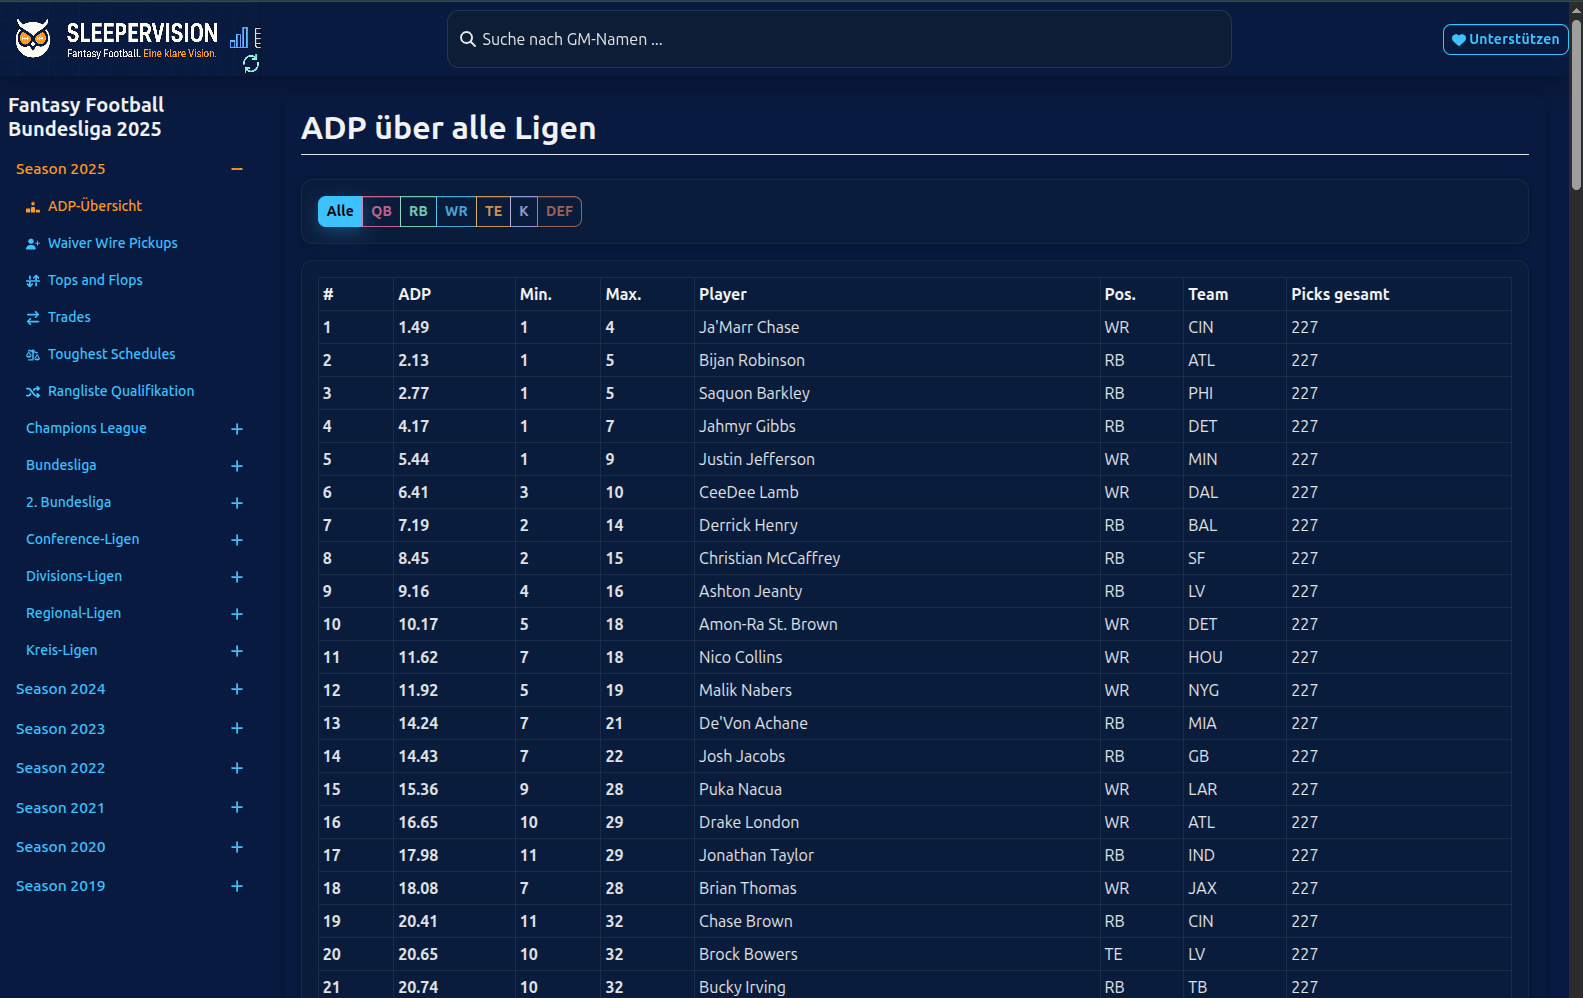Open Waiver Wire Pickups page
Image resolution: width=1583 pixels, height=998 pixels.
point(112,243)
